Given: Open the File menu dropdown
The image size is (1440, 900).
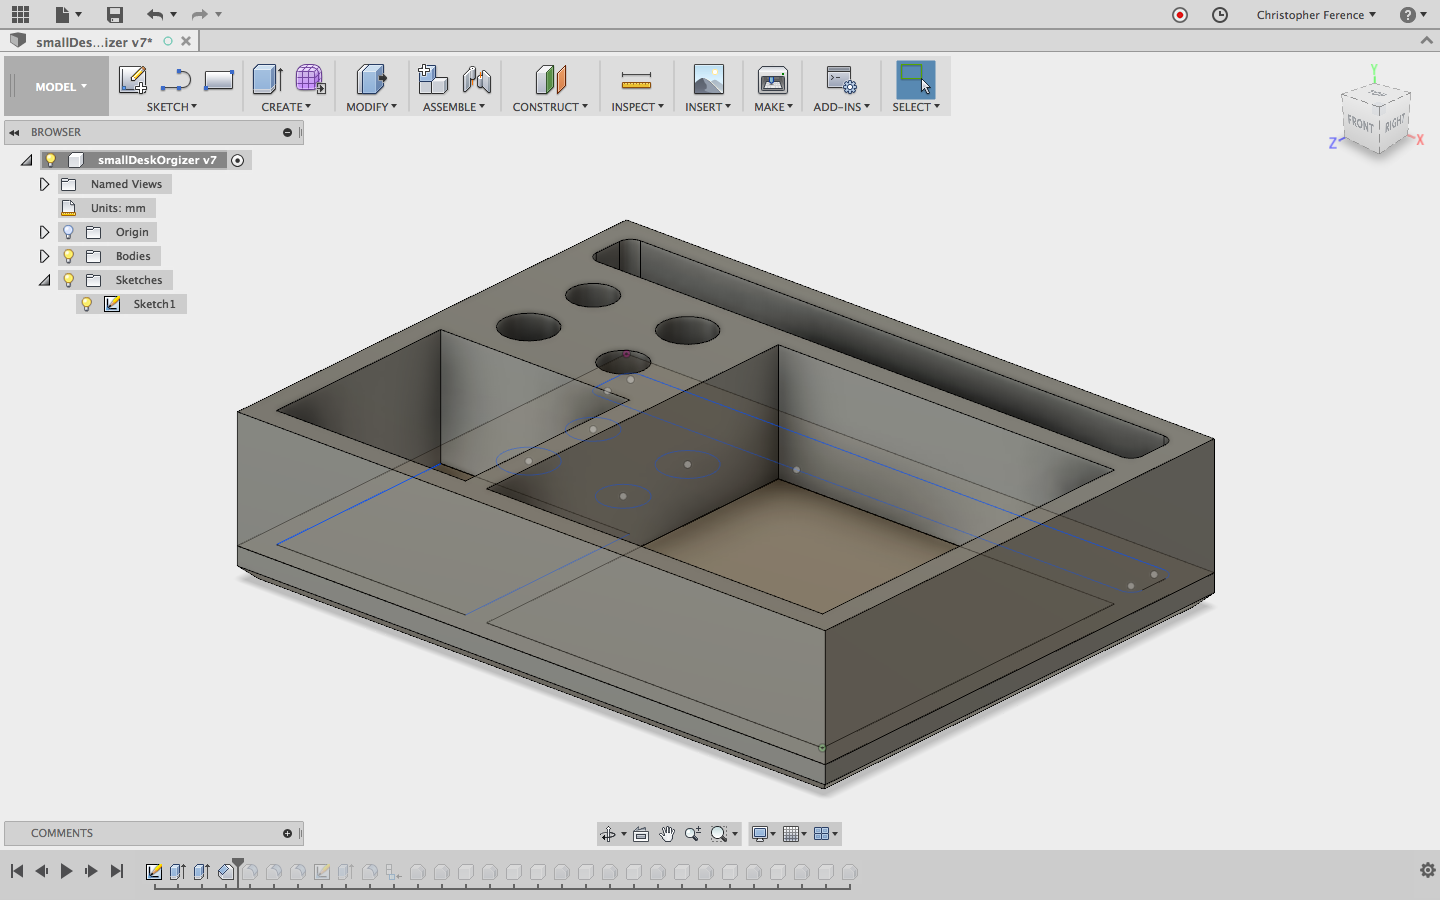Looking at the screenshot, I should pos(68,14).
